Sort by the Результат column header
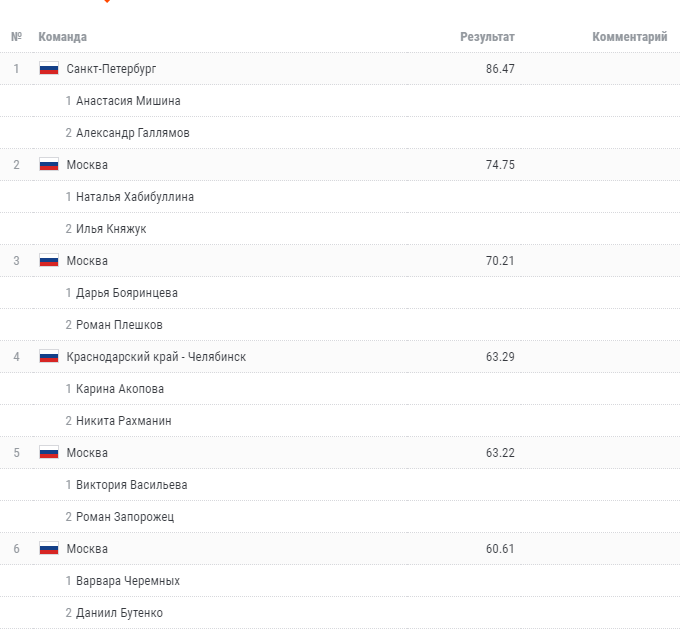 point(487,37)
